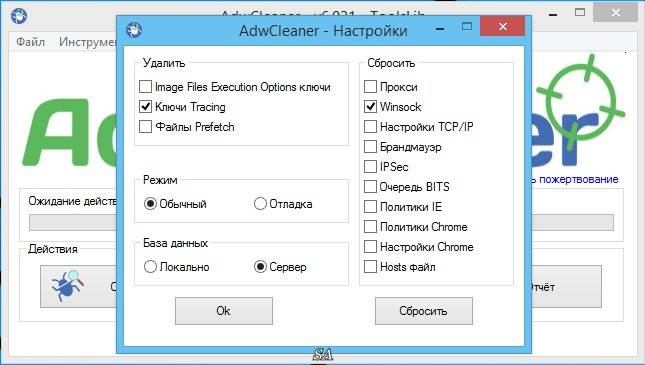Close the Настройки dialog
The image size is (645, 365).
point(502,26)
